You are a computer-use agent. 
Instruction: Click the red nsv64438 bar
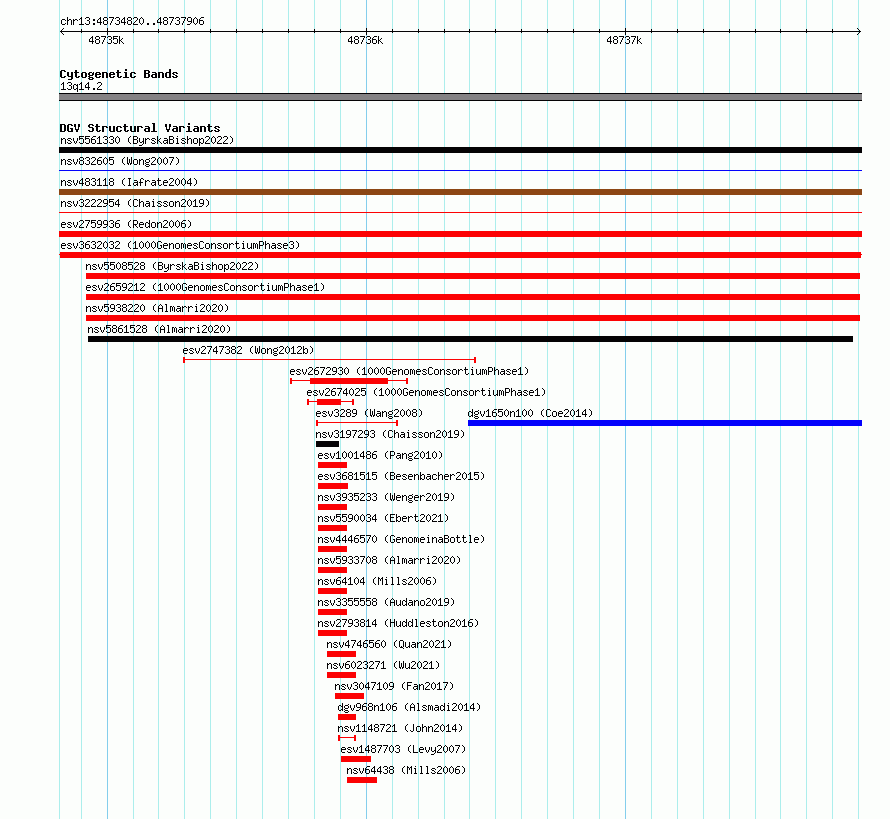pyautogui.click(x=362, y=780)
